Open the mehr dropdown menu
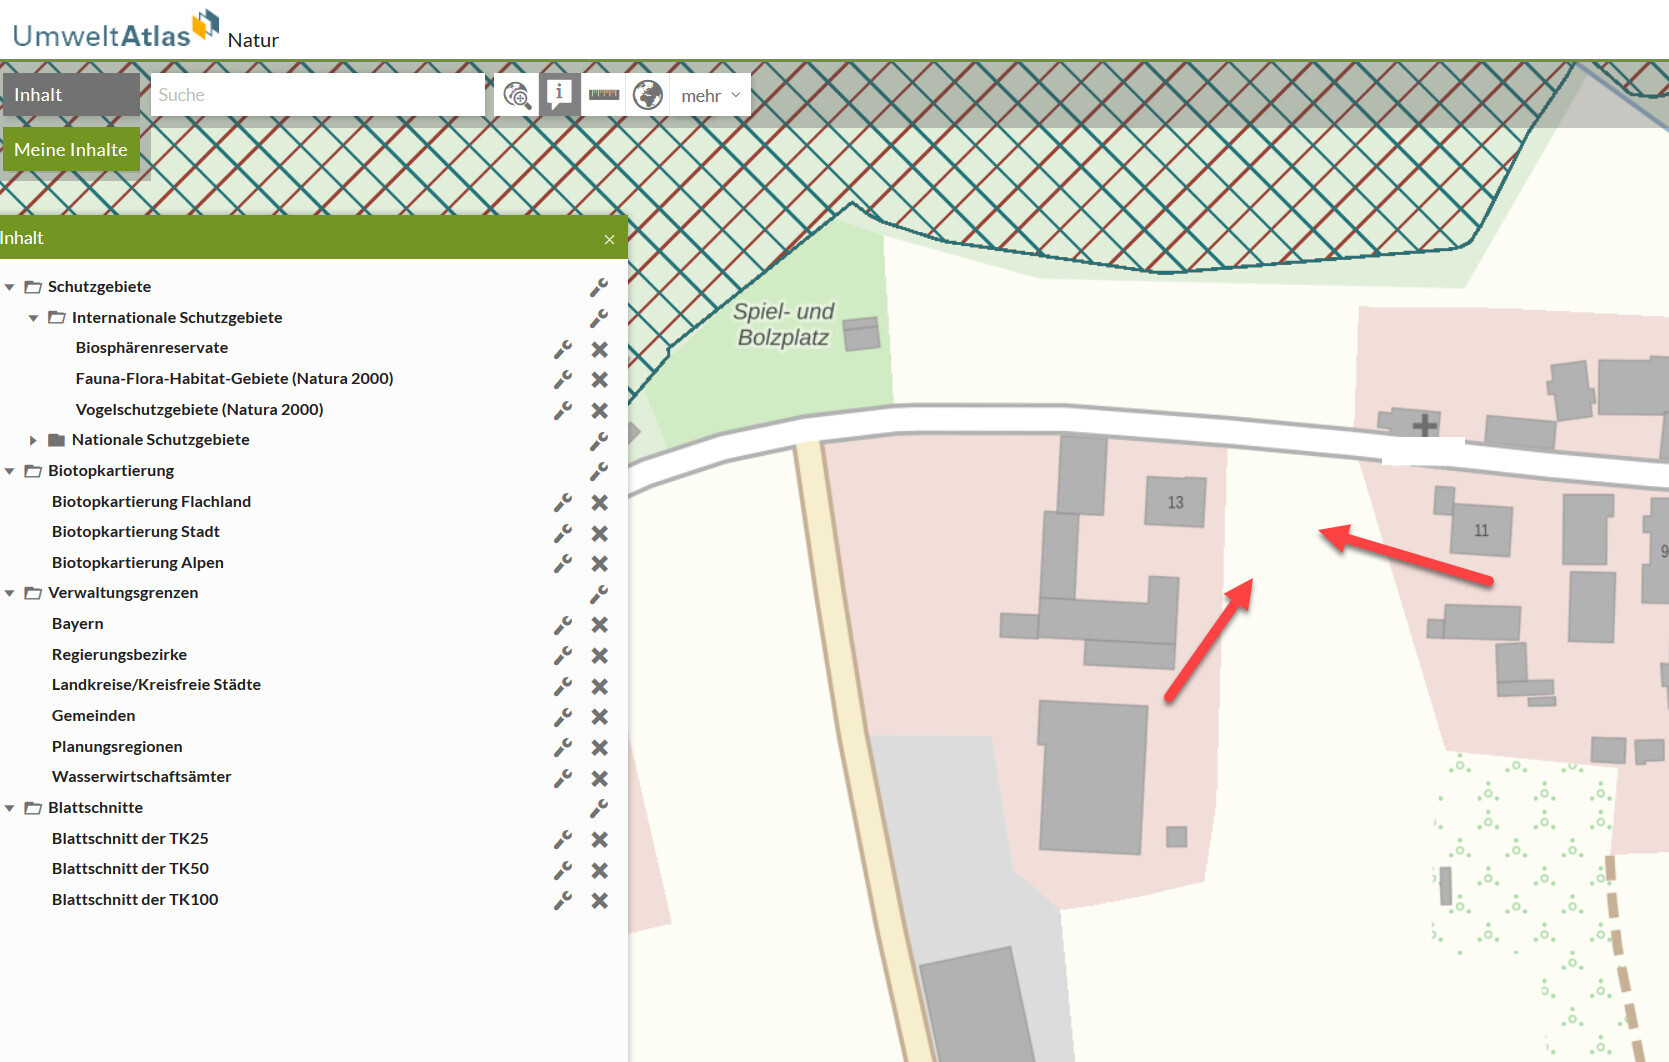 point(710,96)
